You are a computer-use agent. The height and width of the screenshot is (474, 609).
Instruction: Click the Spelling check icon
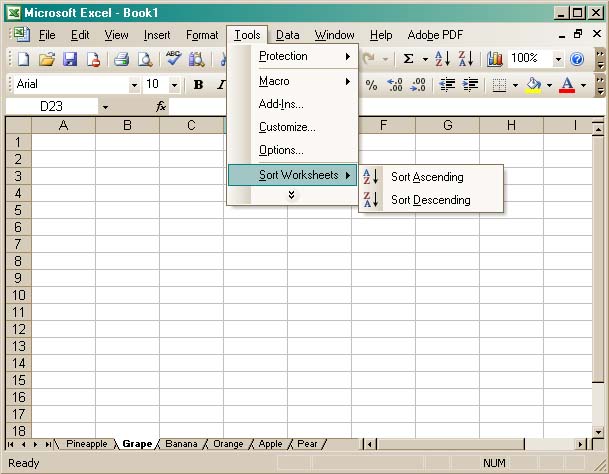click(173, 58)
